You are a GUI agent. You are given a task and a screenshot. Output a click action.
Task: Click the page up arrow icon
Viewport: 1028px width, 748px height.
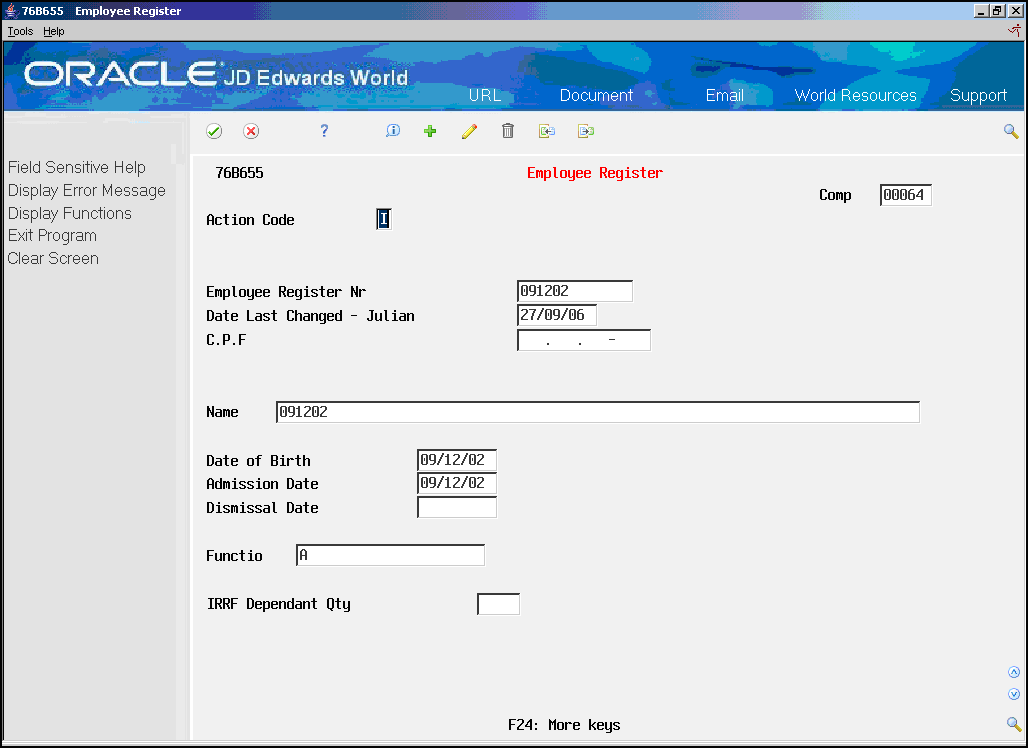tap(1014, 672)
